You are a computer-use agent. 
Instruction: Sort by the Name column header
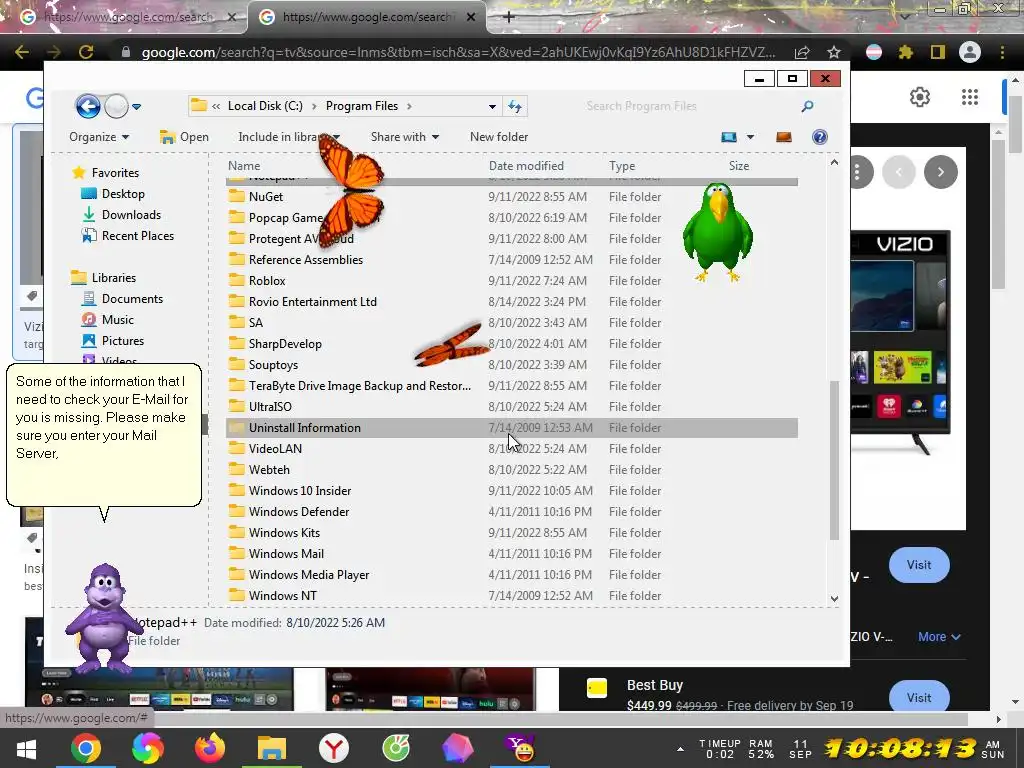[244, 166]
